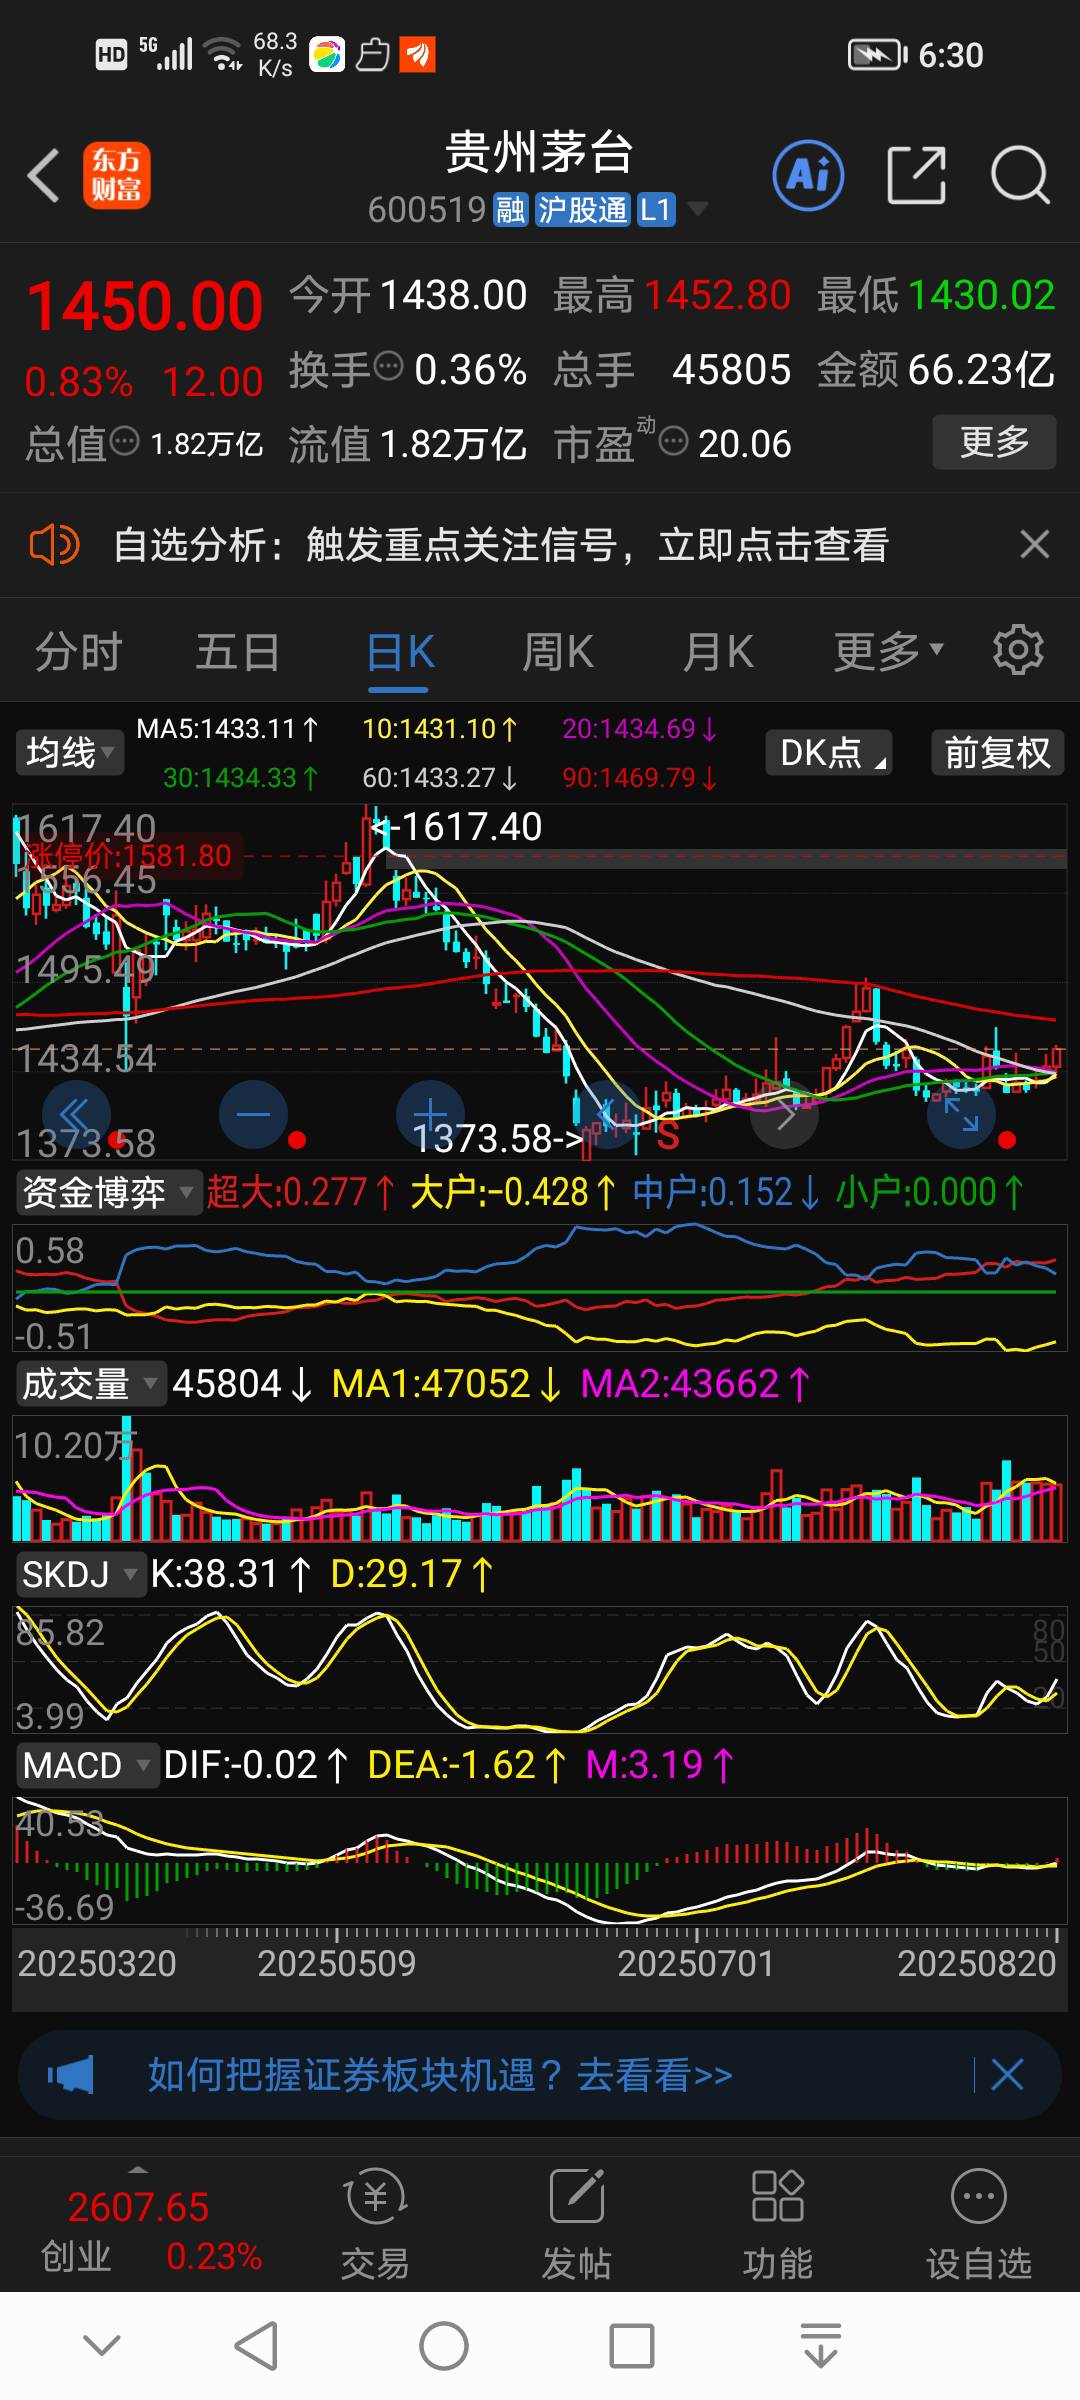Open 自选分析 signal notification text
This screenshot has width=1080, height=2400.
pyautogui.click(x=501, y=545)
